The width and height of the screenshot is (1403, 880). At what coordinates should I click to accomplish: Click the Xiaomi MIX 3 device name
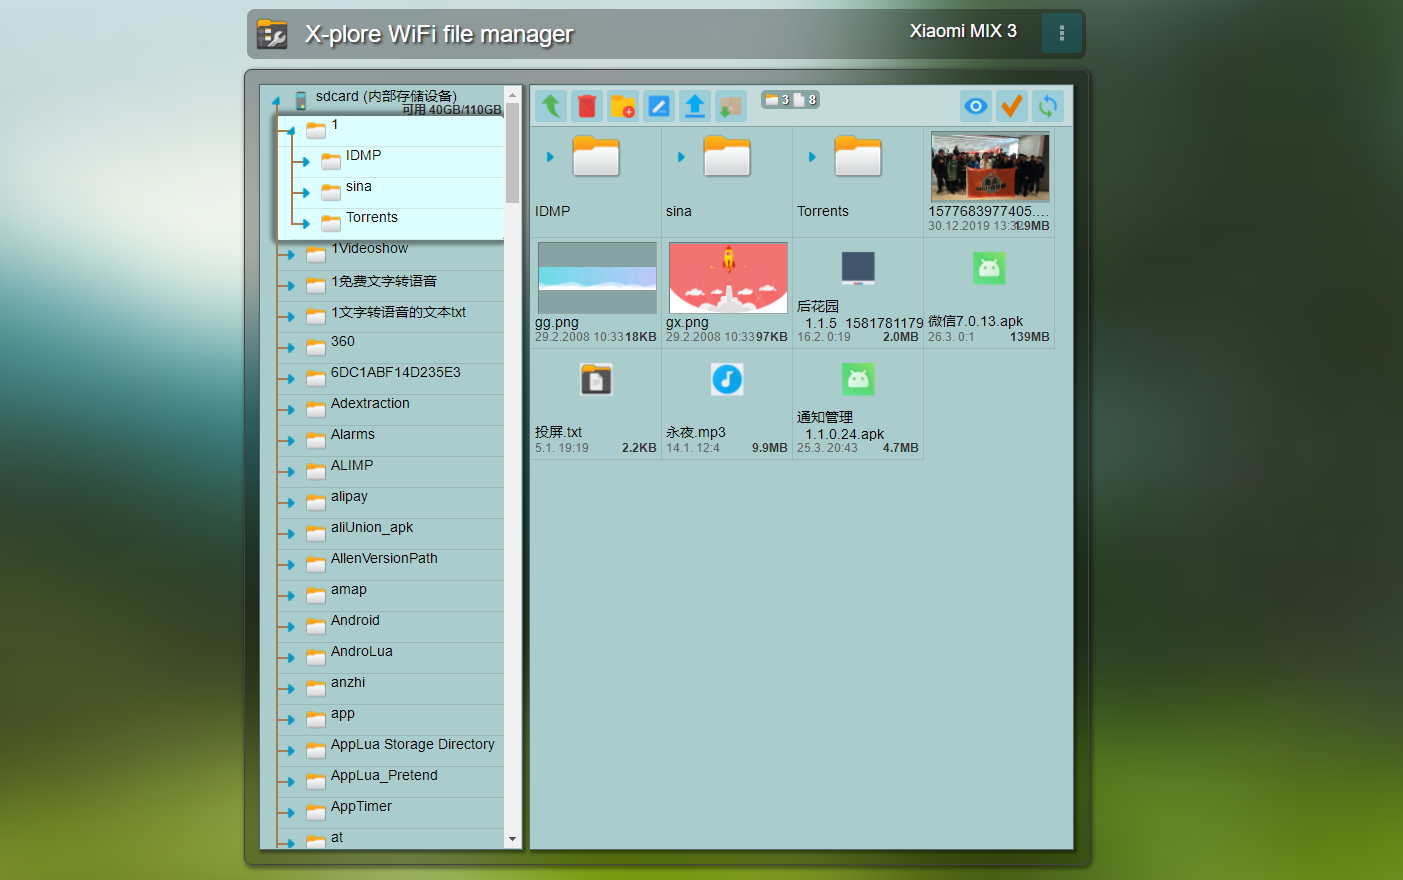click(x=963, y=31)
